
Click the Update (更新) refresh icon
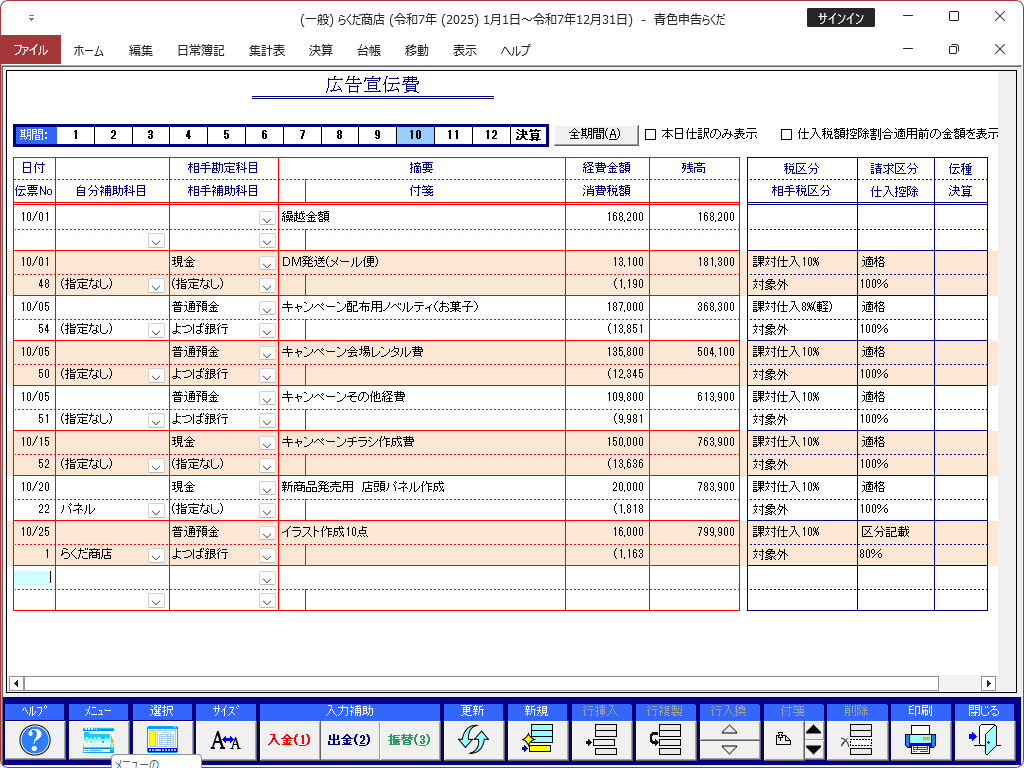point(473,740)
